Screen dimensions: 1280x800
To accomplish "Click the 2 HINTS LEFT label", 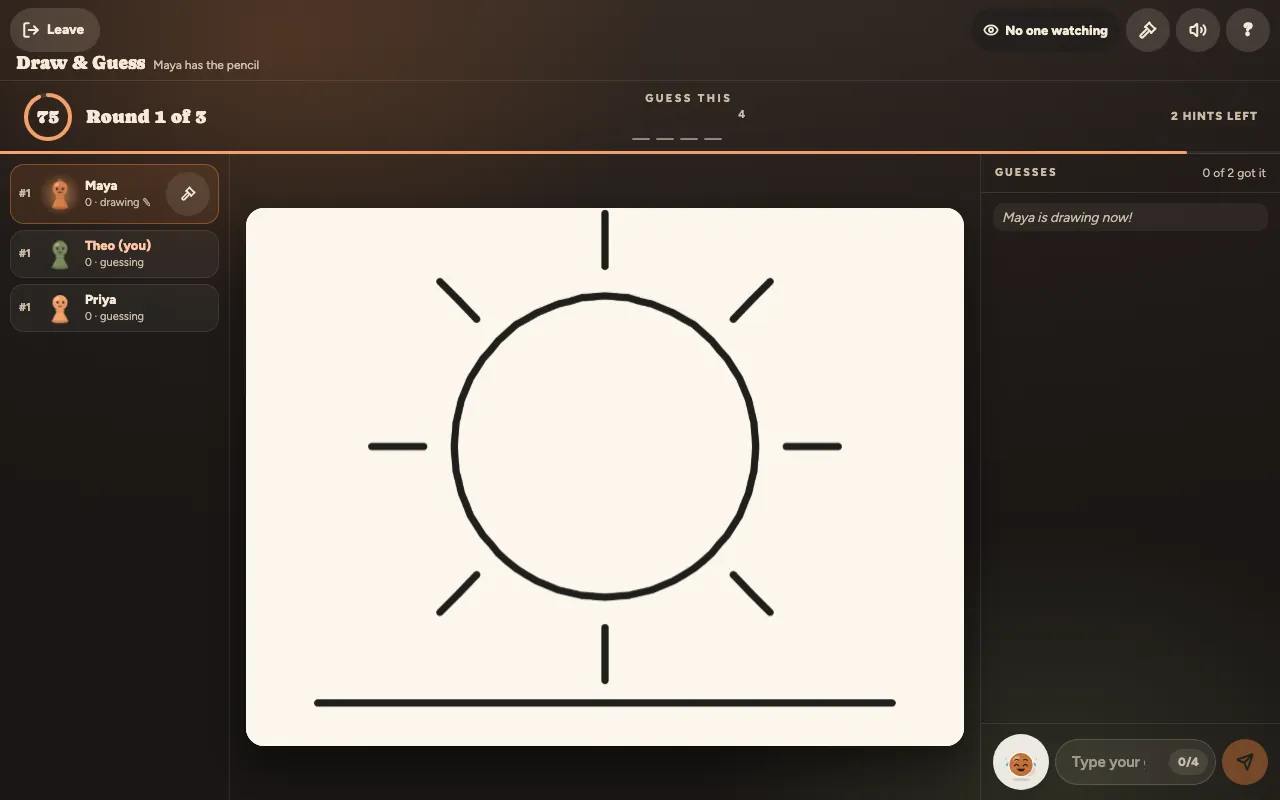I will pyautogui.click(x=1214, y=116).
